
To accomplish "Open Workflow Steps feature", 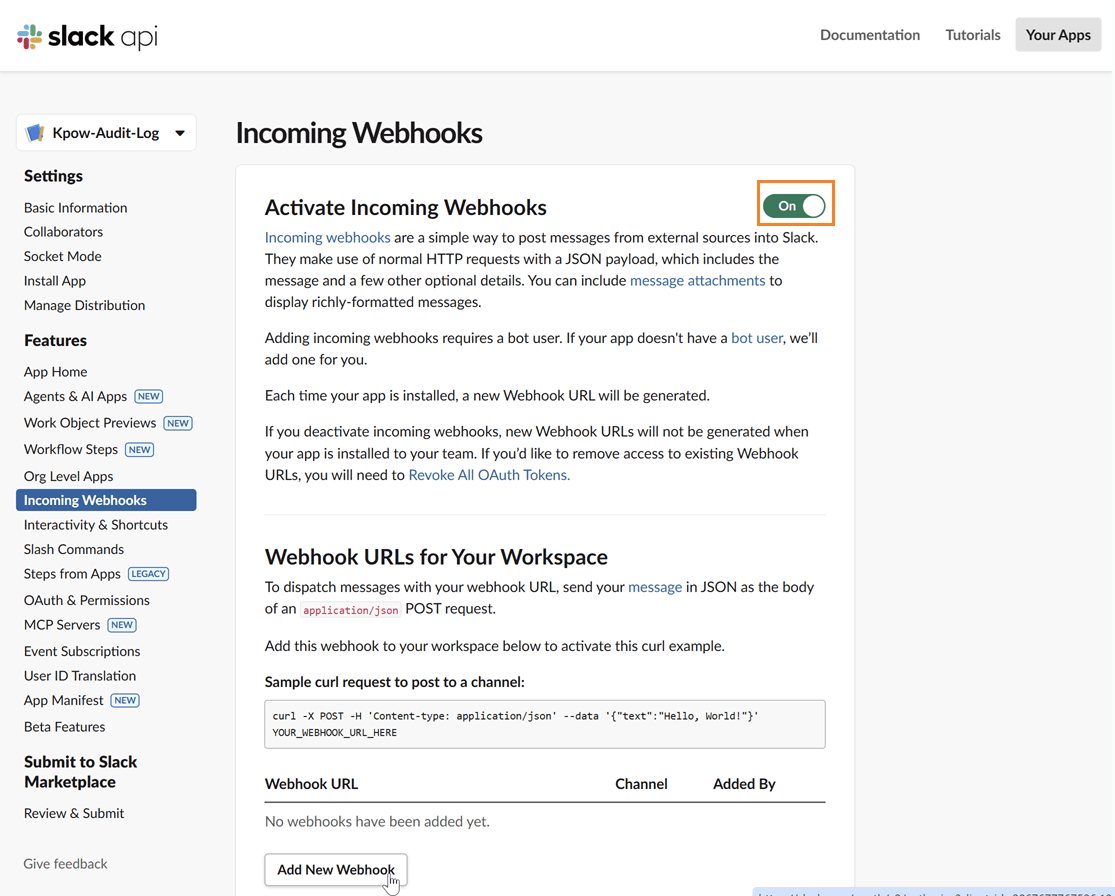I will (x=70, y=449).
